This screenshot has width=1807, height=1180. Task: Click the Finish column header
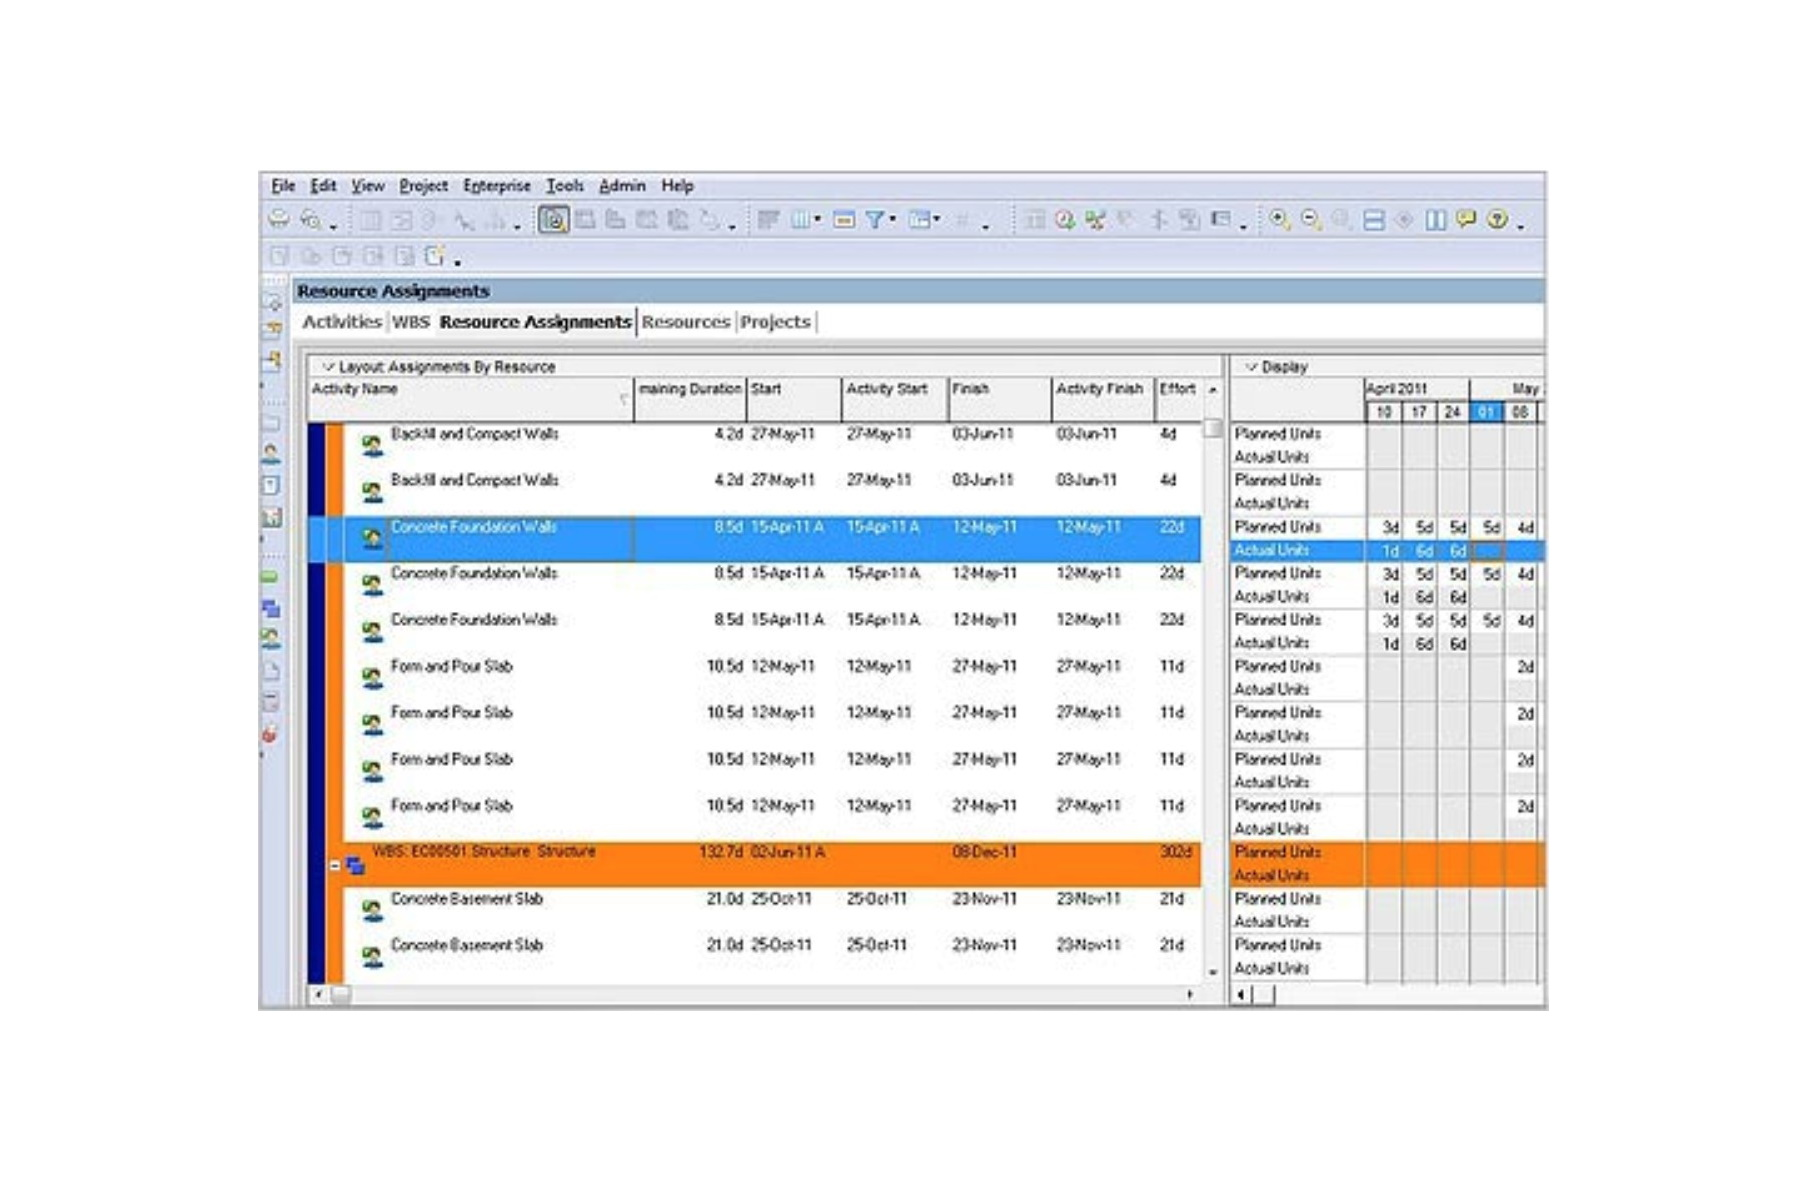pyautogui.click(x=1000, y=399)
